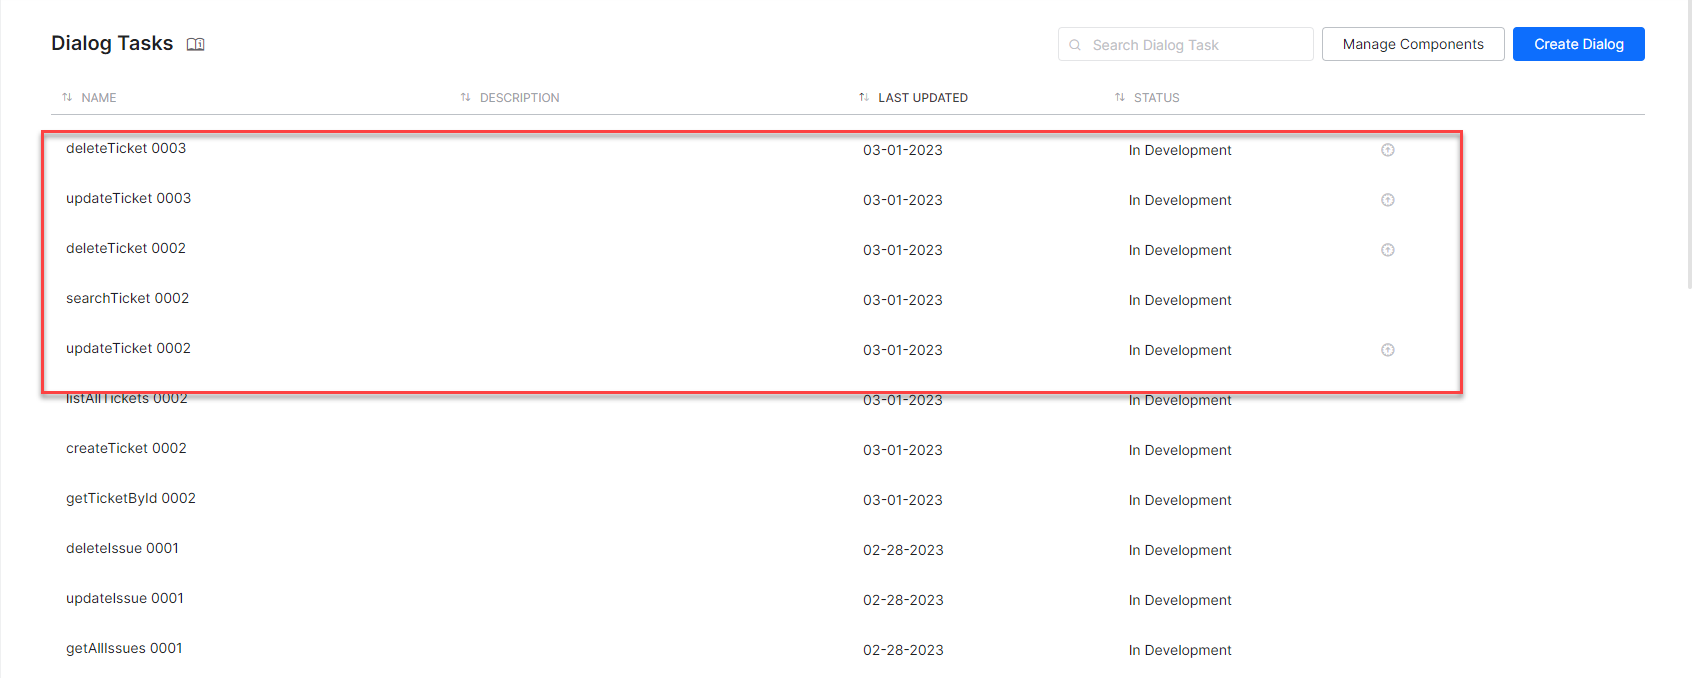Open Manage Components
Image resolution: width=1694 pixels, height=678 pixels.
[x=1412, y=44]
